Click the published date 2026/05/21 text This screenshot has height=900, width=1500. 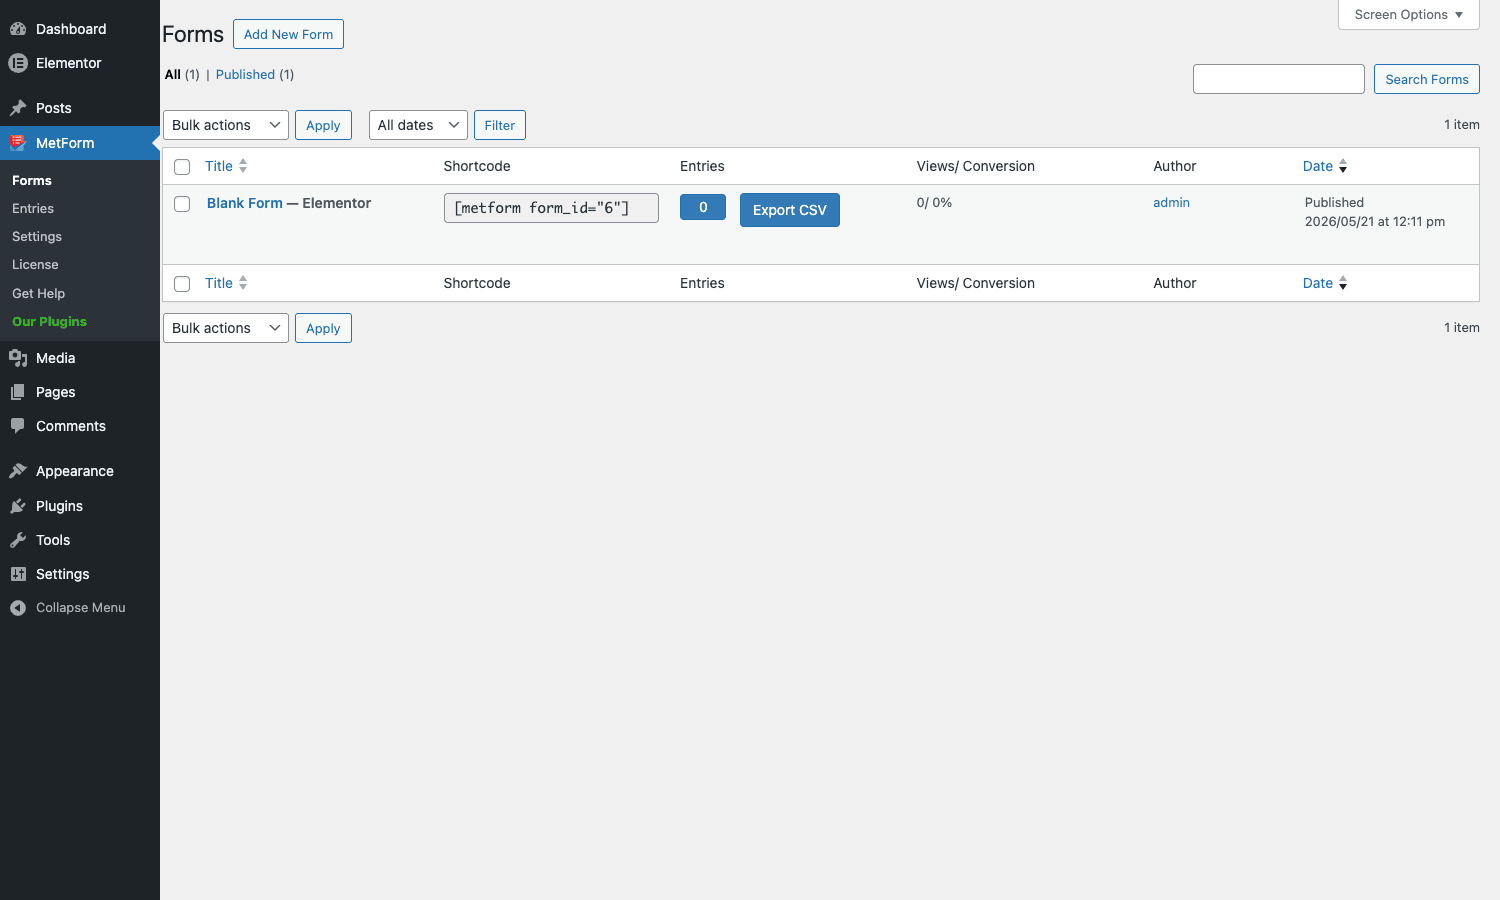pyautogui.click(x=1375, y=221)
